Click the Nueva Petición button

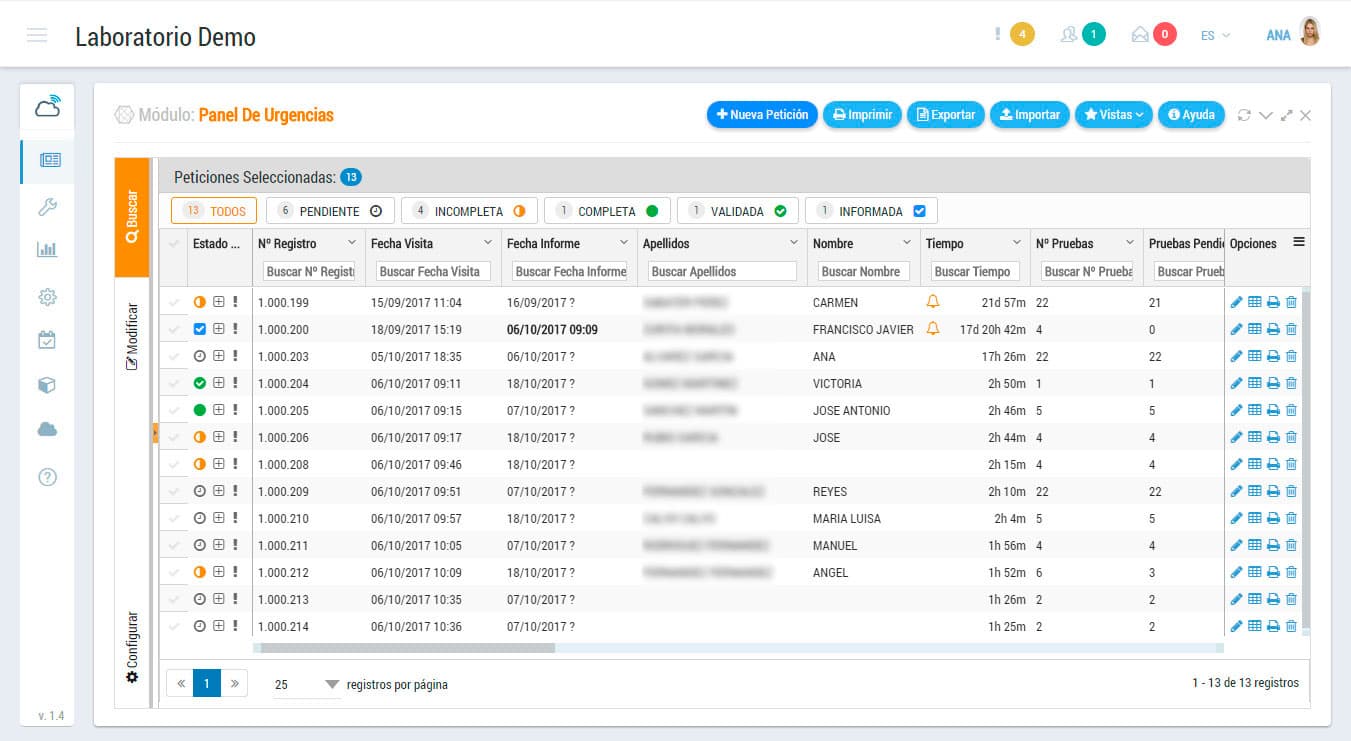click(x=762, y=115)
